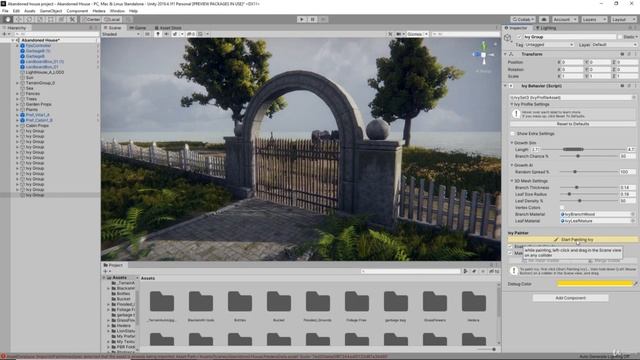Open Branch Material object picker
640x360 pixels.
click(633, 214)
